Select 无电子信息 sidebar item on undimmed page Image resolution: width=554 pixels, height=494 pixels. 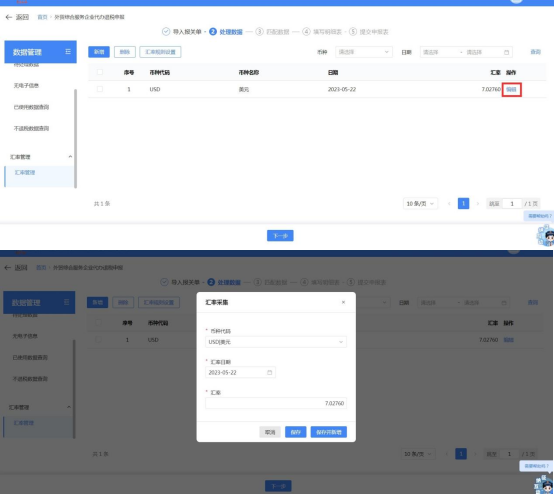[26, 86]
